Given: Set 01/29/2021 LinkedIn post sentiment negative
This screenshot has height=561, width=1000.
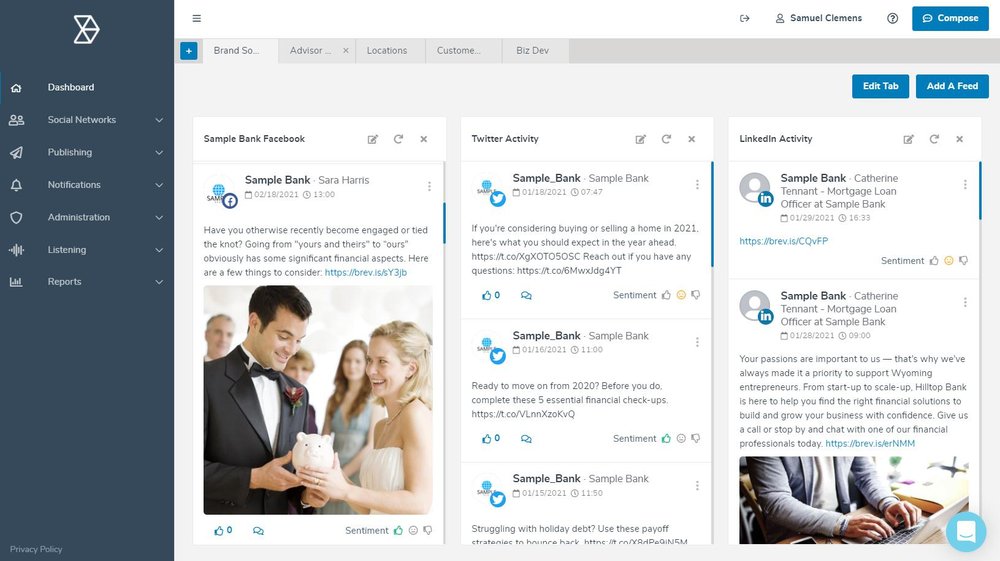Looking at the screenshot, I should 964,261.
